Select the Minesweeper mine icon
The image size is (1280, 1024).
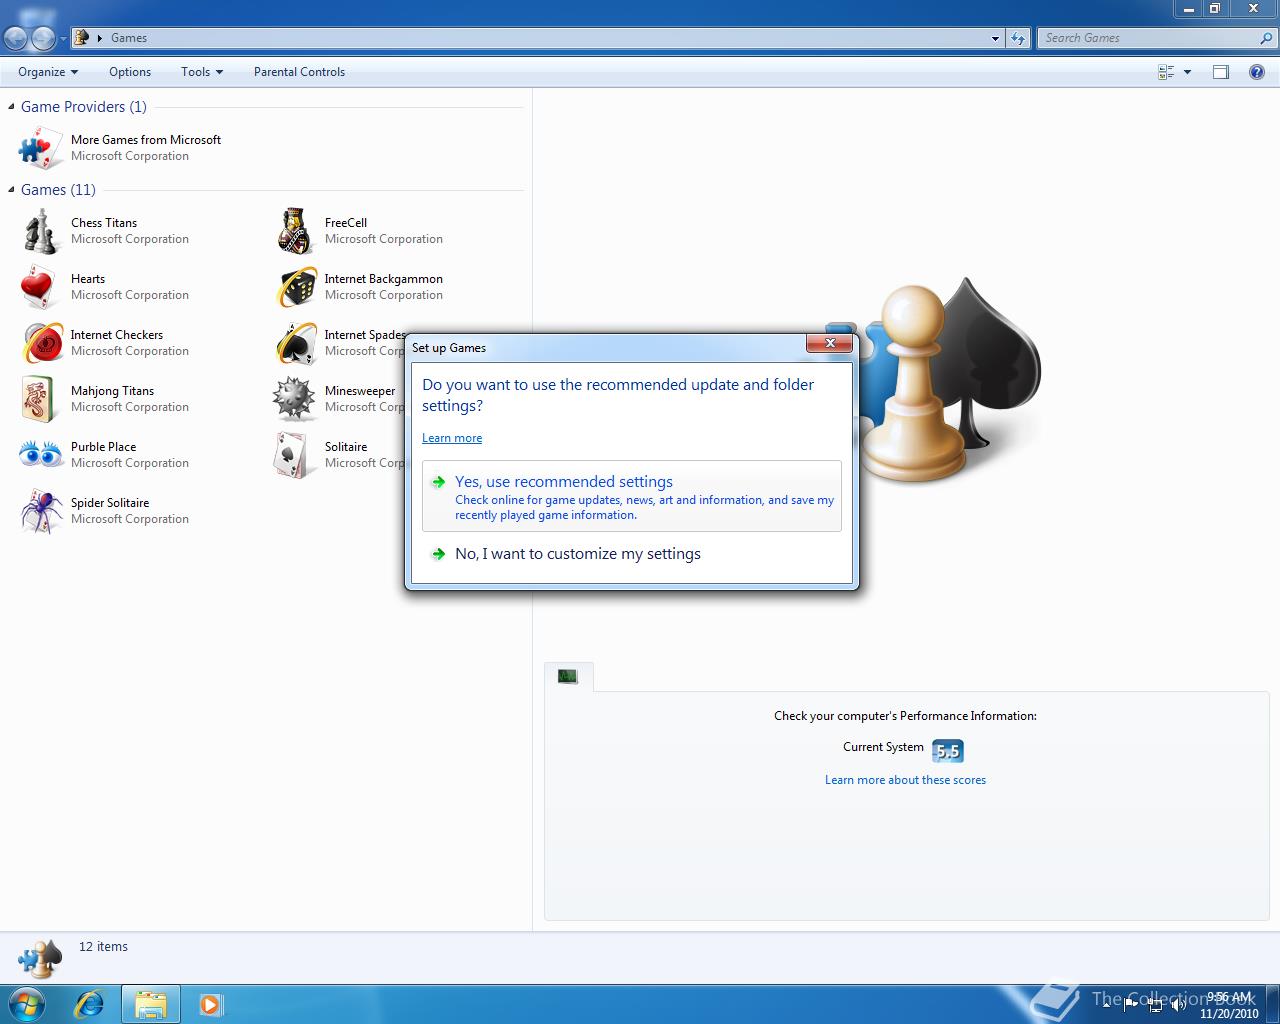[295, 399]
